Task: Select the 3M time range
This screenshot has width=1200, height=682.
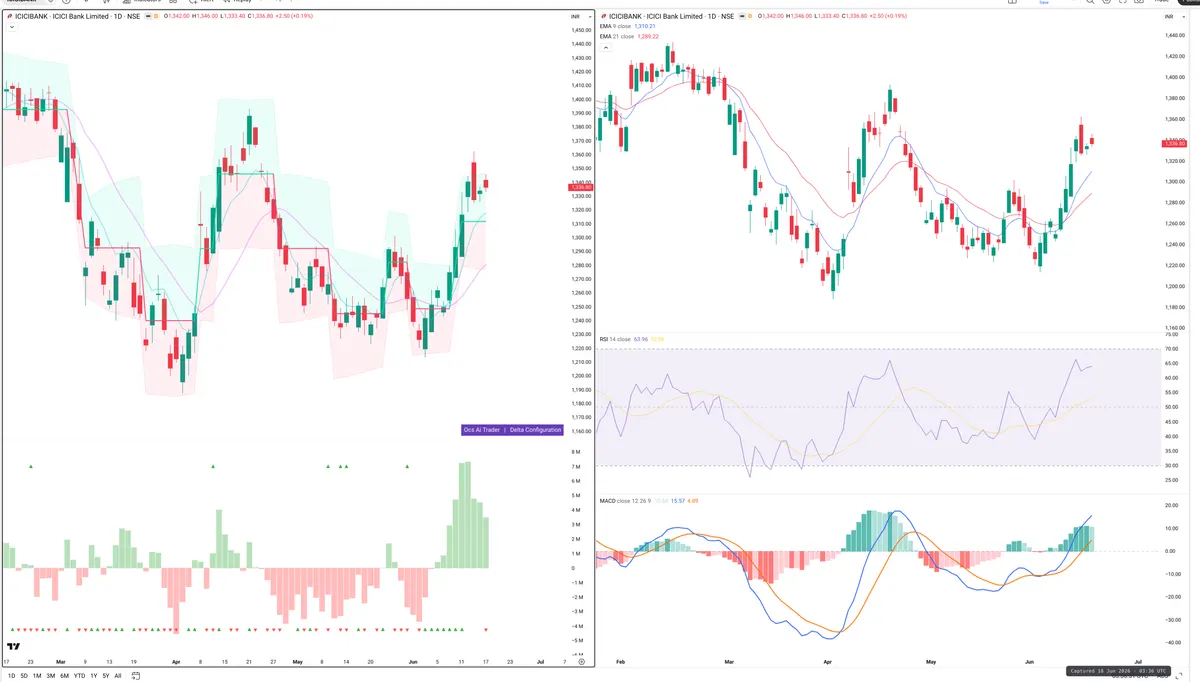Action: pos(51,676)
